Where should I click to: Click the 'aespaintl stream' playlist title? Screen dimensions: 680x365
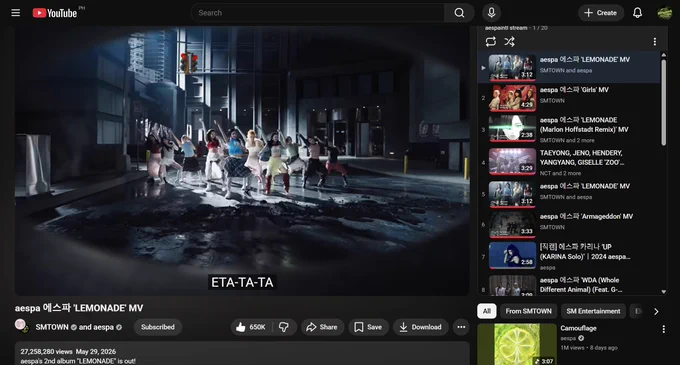click(506, 28)
